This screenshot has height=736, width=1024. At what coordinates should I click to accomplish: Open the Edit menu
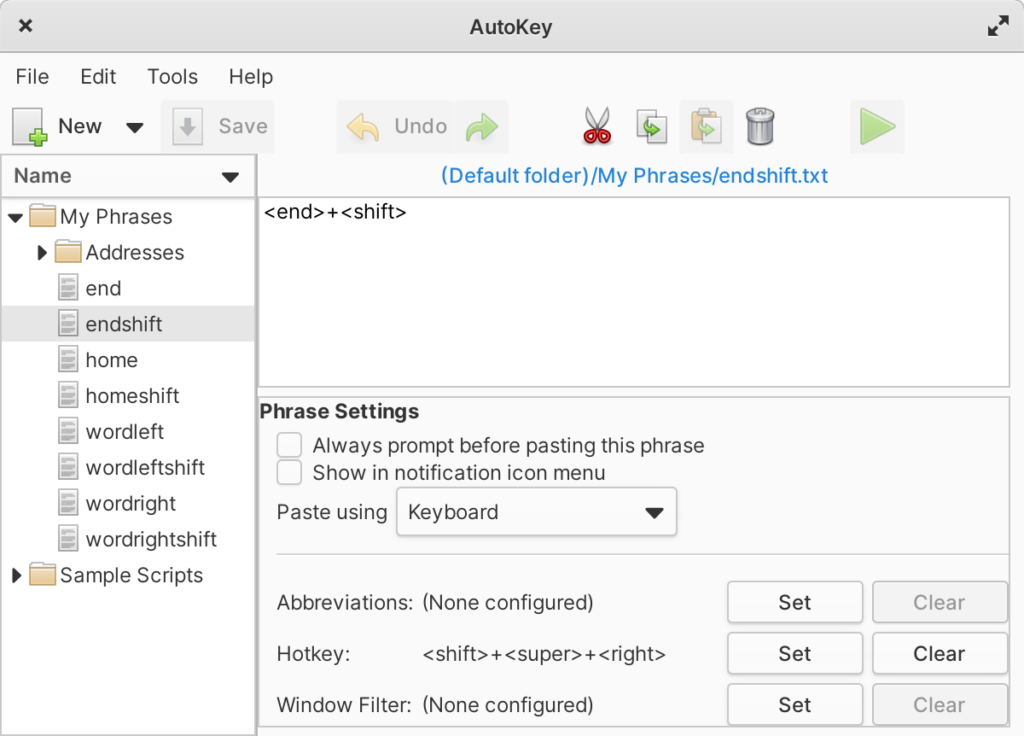point(98,76)
